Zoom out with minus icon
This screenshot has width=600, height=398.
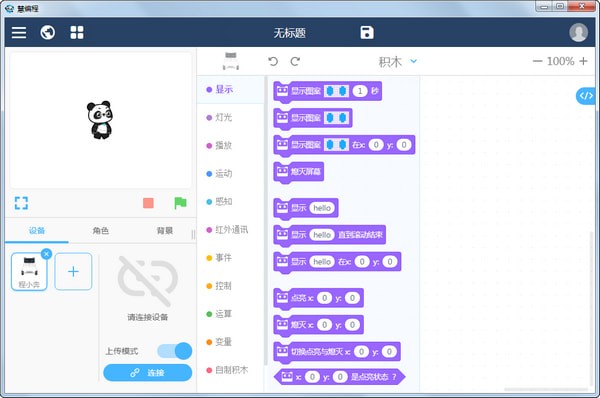tap(537, 61)
